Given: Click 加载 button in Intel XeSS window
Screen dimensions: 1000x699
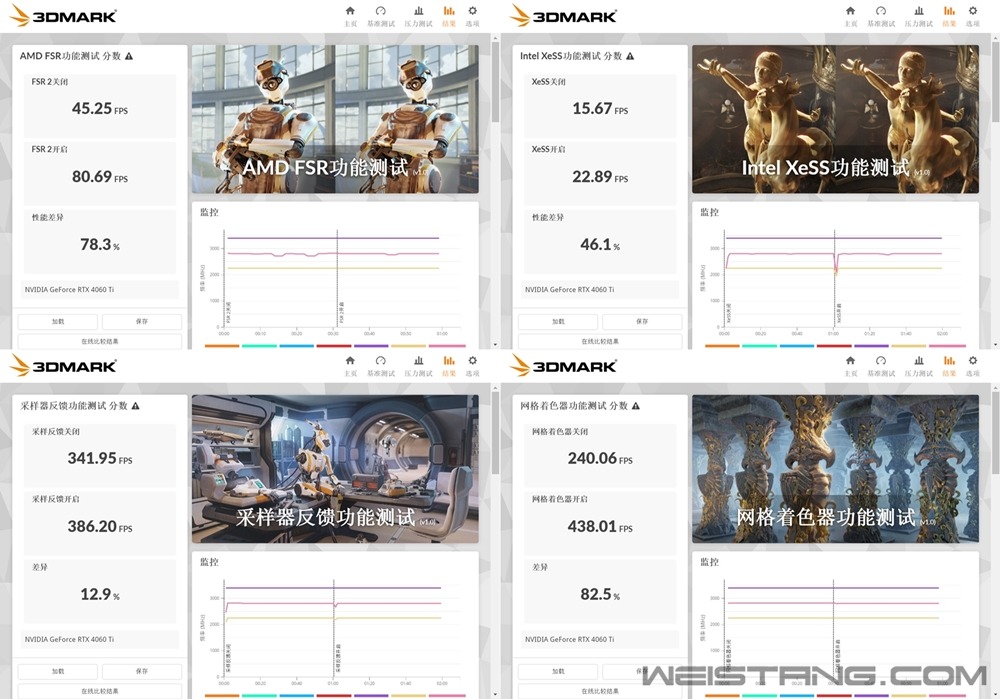Looking at the screenshot, I should [558, 321].
